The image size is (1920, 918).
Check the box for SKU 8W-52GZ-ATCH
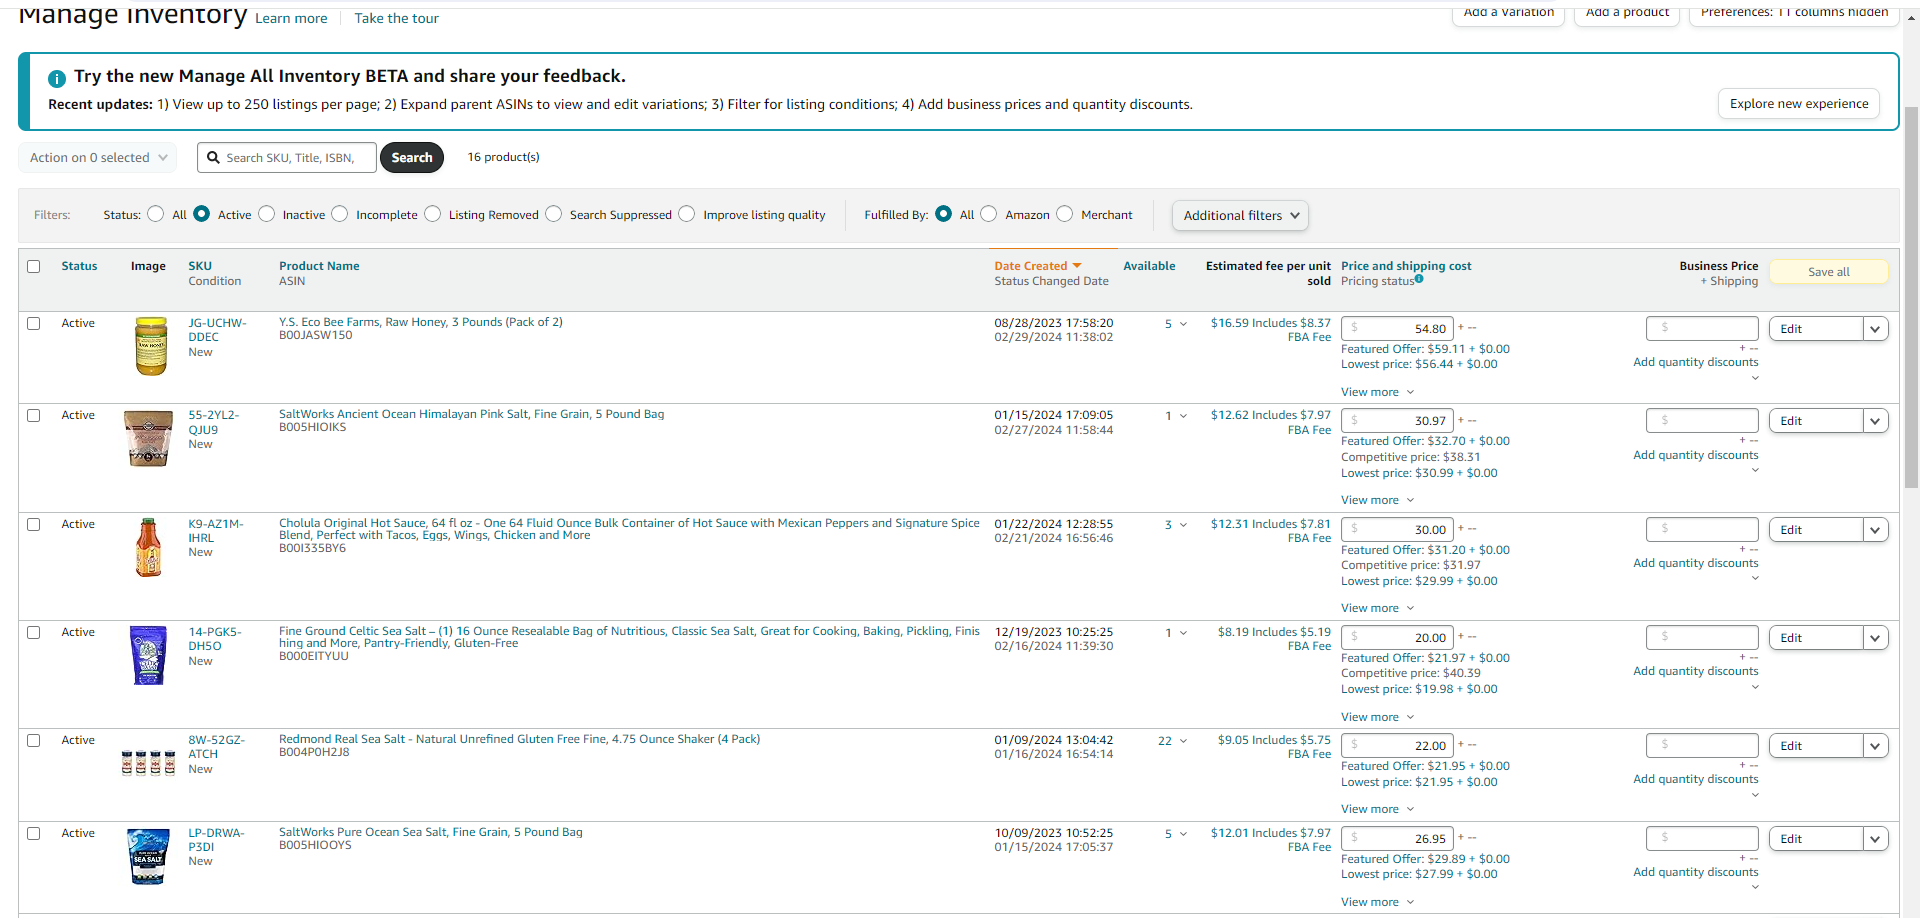click(34, 740)
